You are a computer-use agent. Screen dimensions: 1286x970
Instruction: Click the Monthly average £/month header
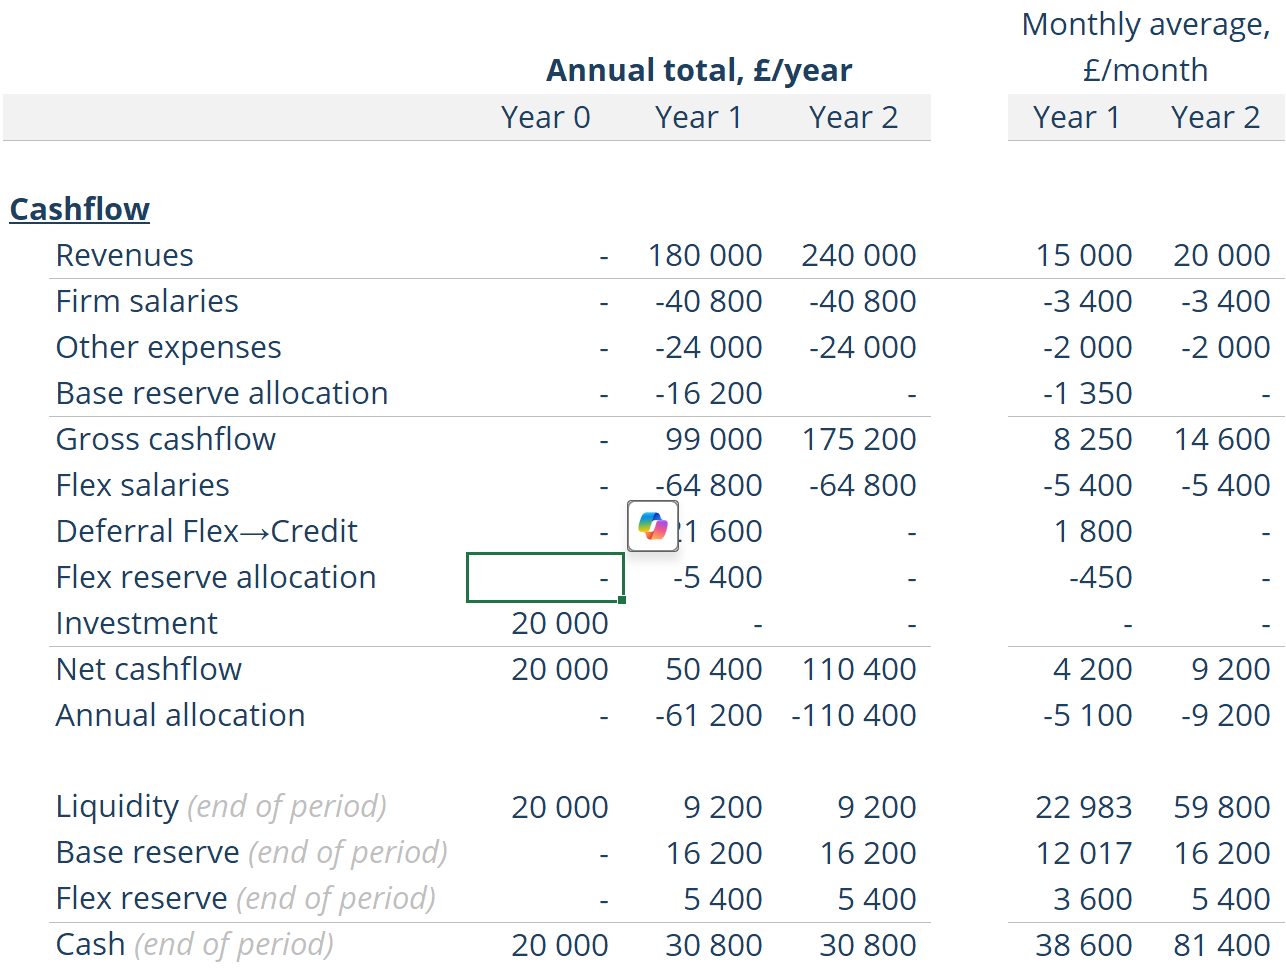click(1146, 47)
